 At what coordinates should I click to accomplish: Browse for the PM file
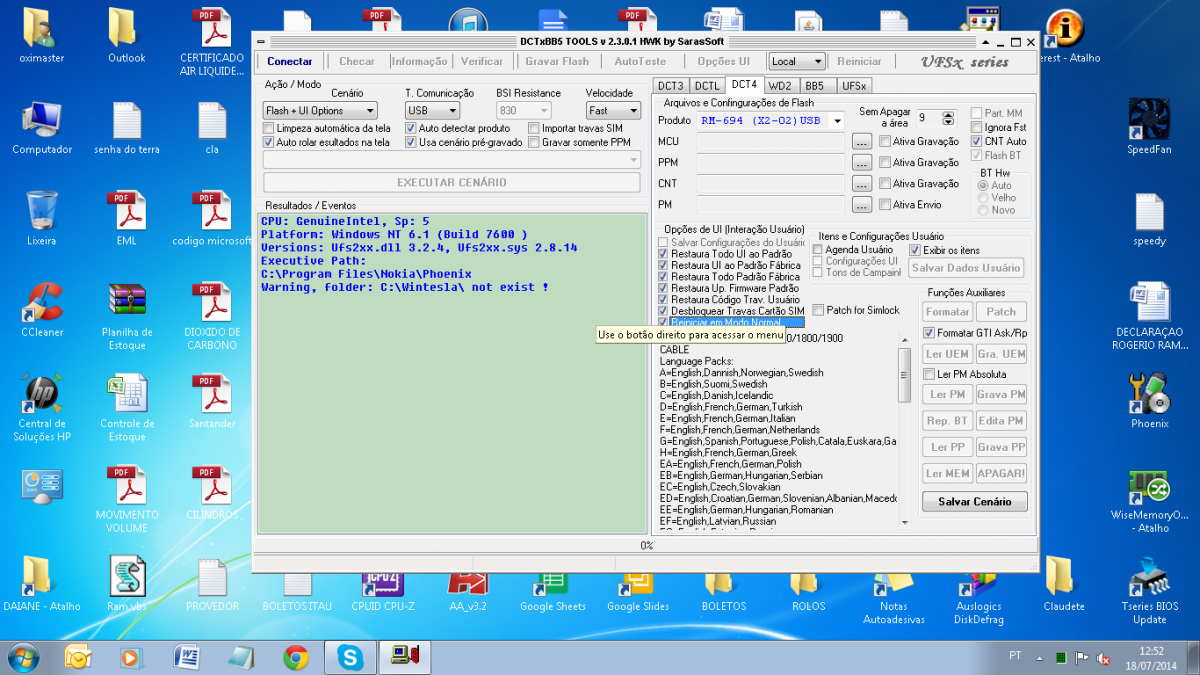862,205
